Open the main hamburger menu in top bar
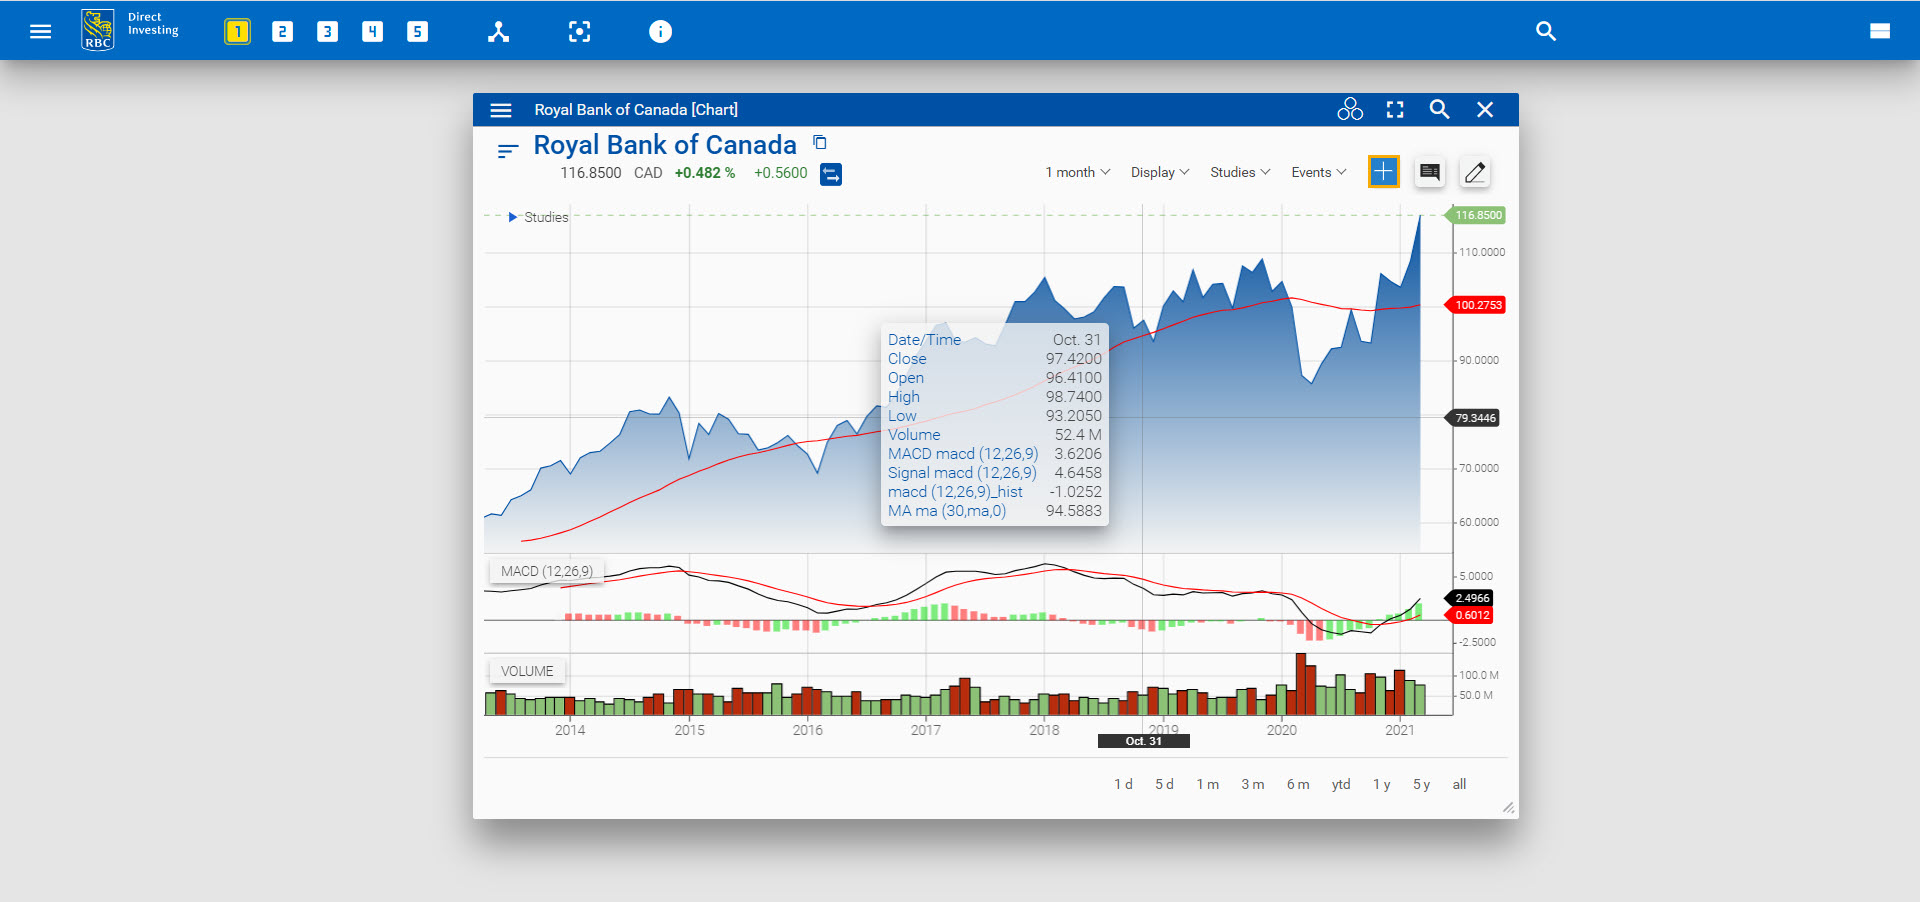This screenshot has height=902, width=1920. click(40, 31)
